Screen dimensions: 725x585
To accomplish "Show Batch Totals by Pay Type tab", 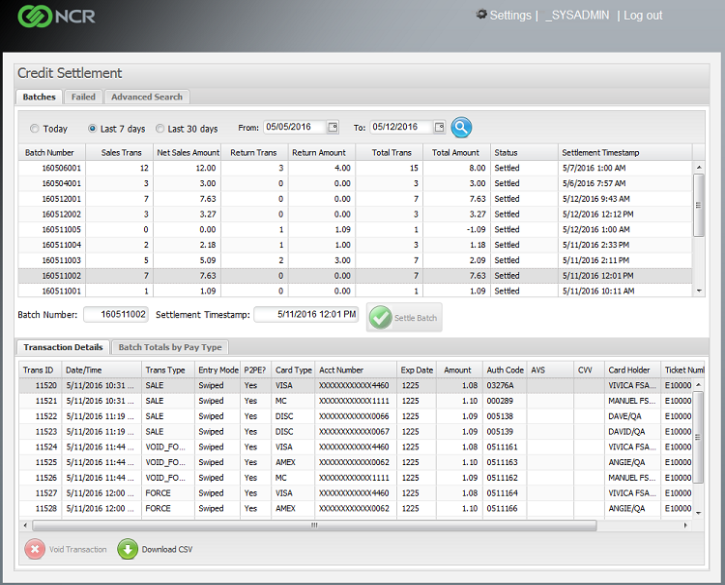I will tap(170, 347).
